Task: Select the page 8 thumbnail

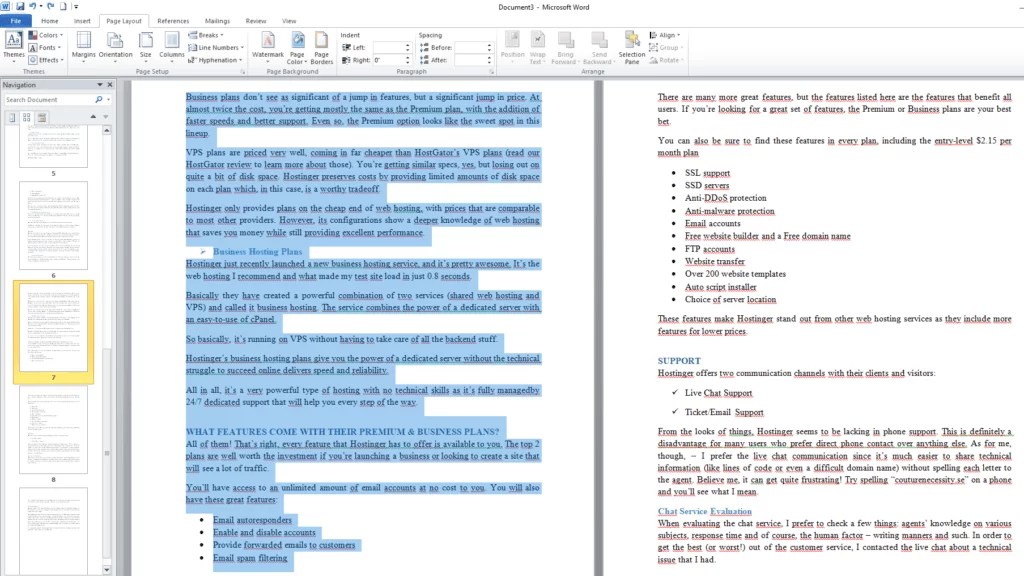Action: click(x=54, y=429)
